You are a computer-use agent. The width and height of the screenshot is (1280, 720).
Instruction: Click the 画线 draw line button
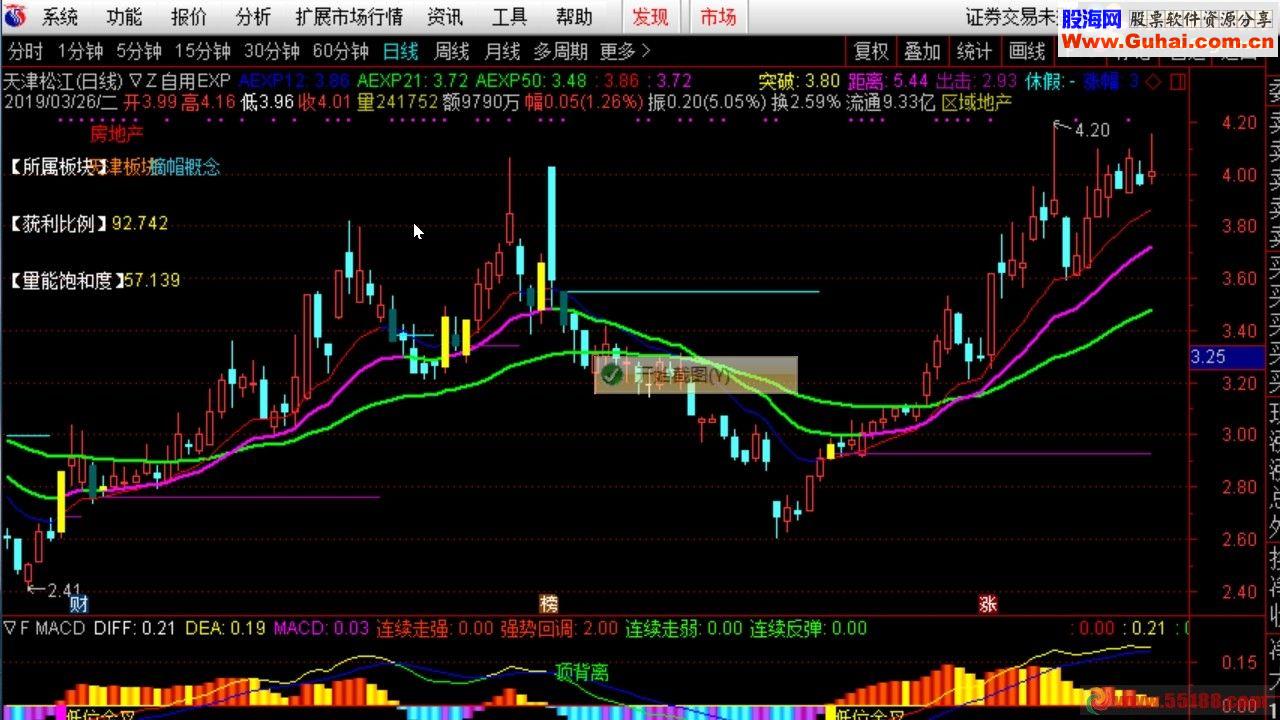coord(1027,51)
